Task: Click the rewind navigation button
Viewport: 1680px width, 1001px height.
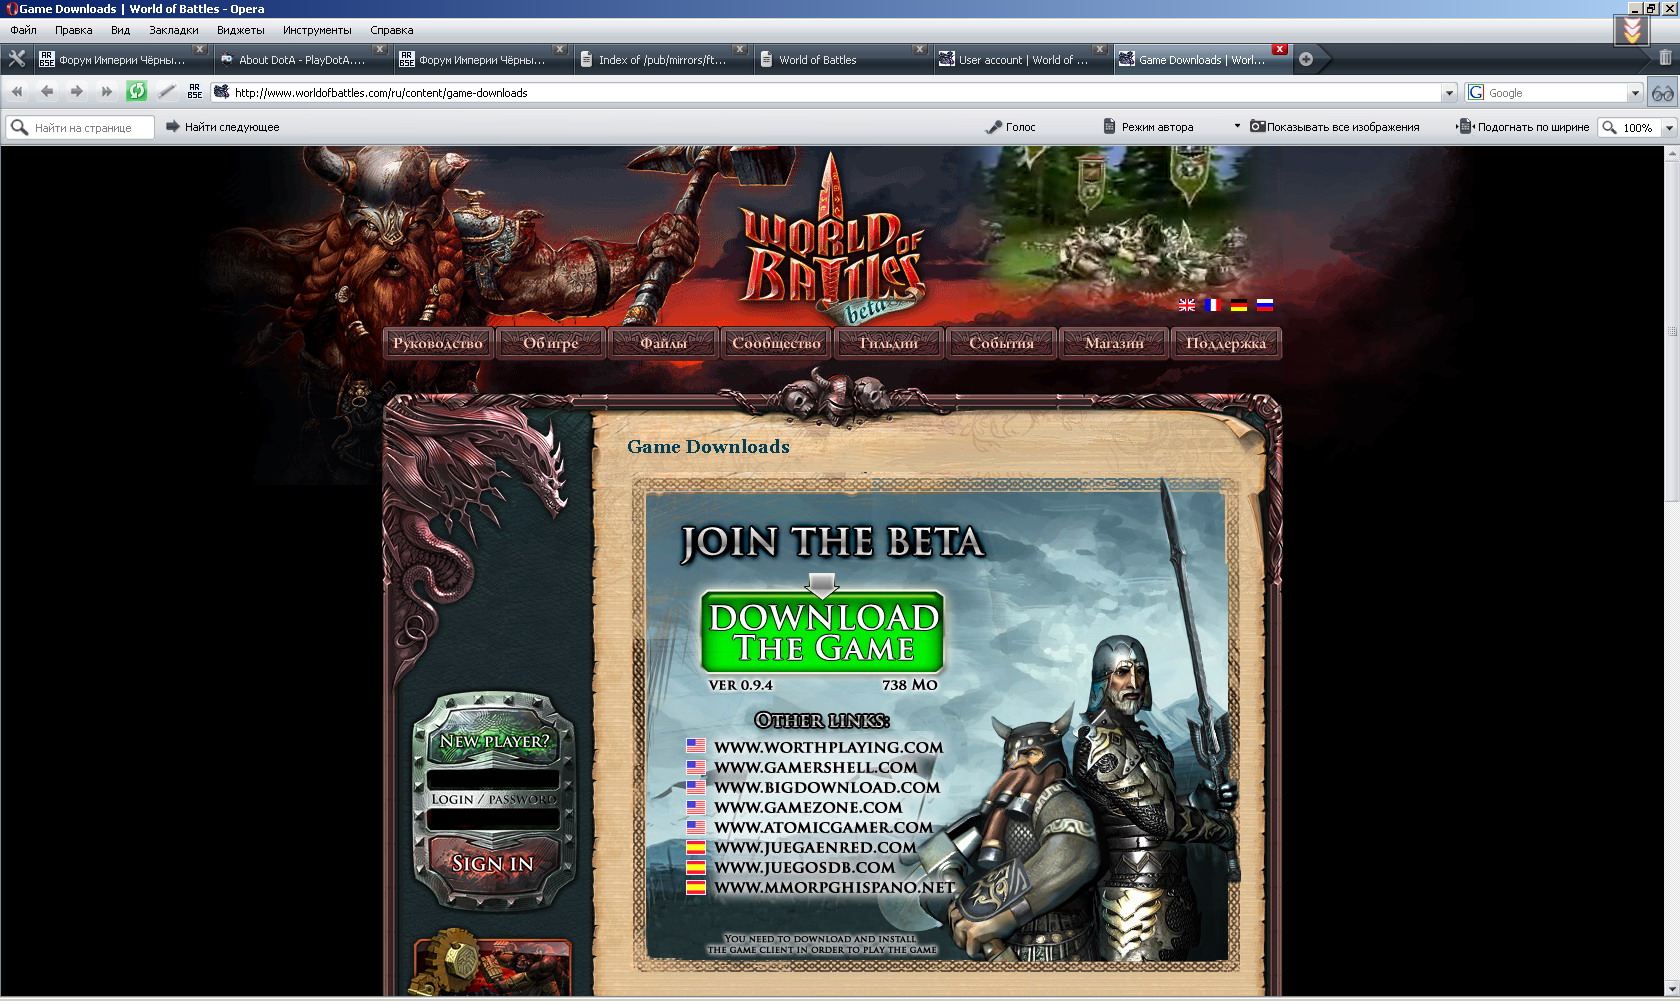Action: (17, 92)
